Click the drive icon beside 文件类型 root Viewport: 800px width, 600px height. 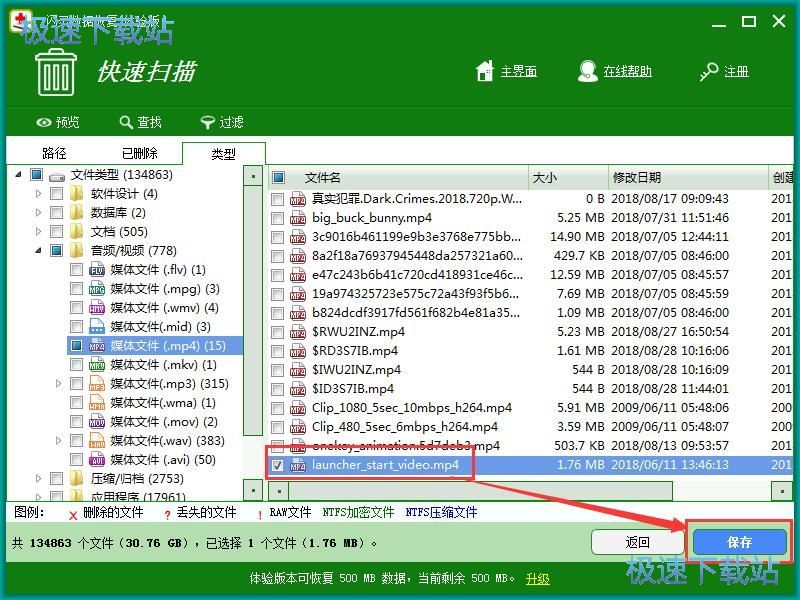click(57, 177)
